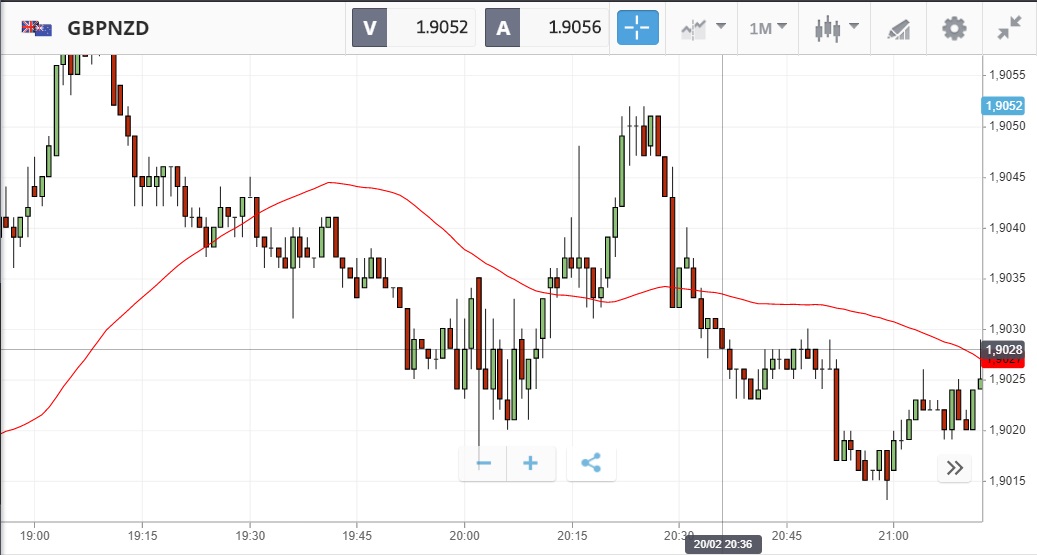The width and height of the screenshot is (1037, 555).
Task: Click the 20/02 20:36 time marker
Action: (723, 544)
